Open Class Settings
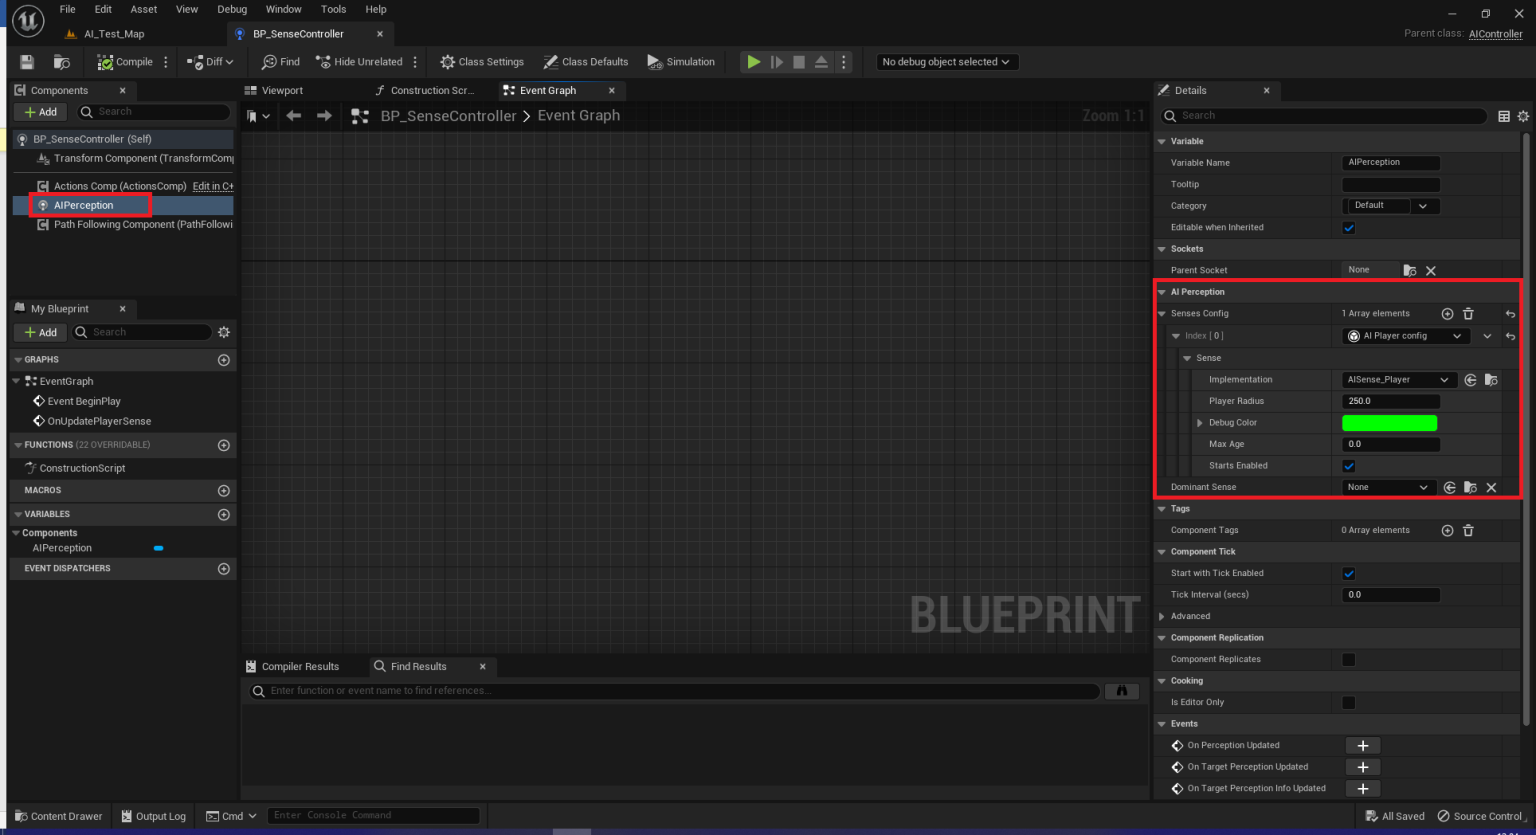 tap(482, 61)
